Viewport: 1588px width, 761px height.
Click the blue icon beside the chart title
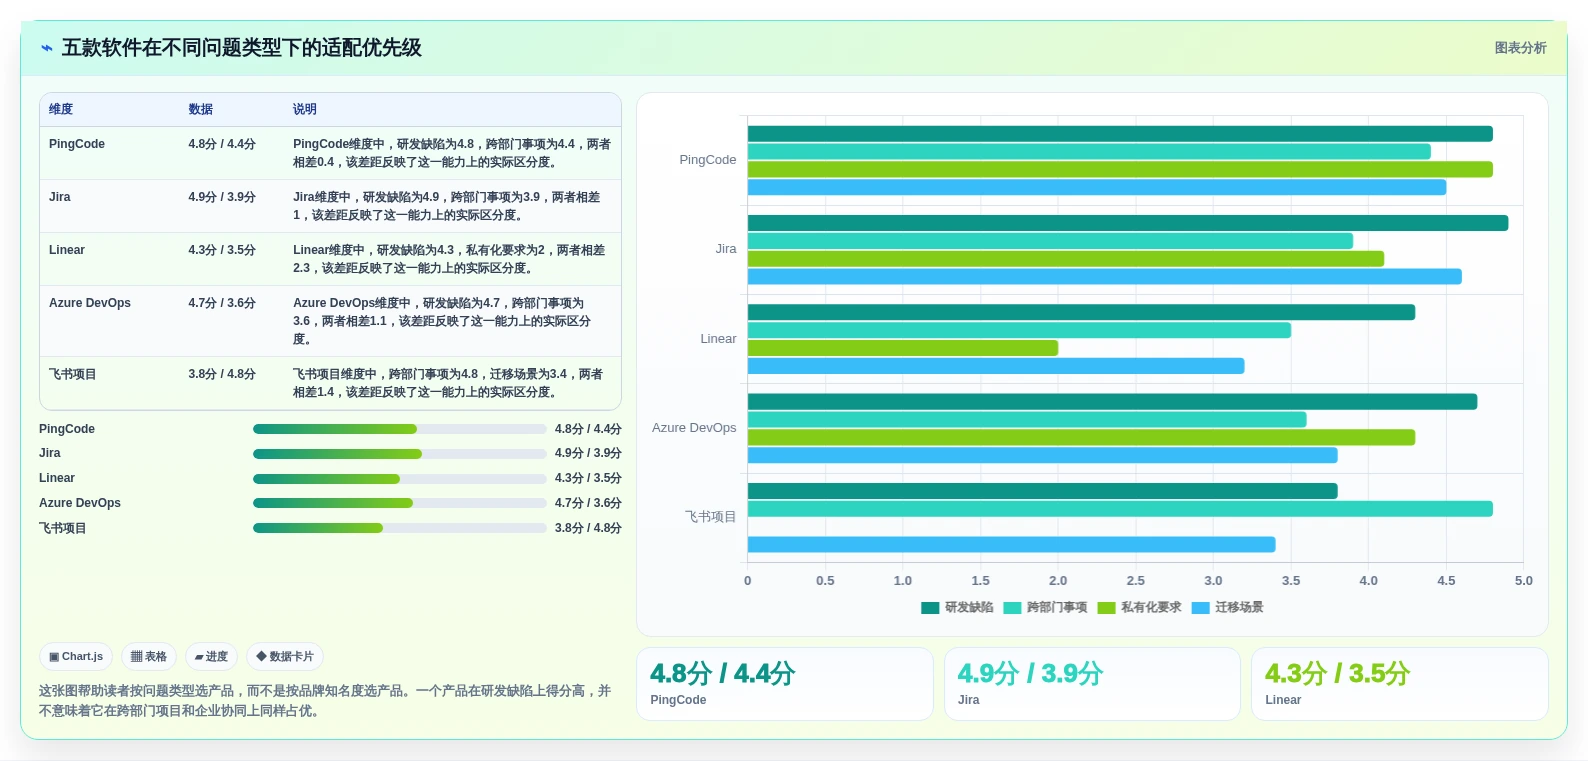[x=47, y=48]
